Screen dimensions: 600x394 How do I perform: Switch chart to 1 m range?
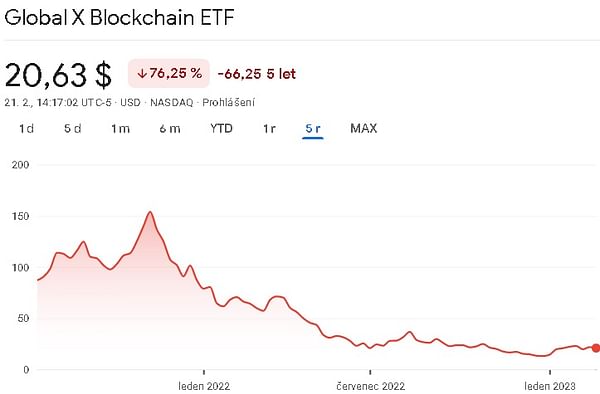point(121,129)
